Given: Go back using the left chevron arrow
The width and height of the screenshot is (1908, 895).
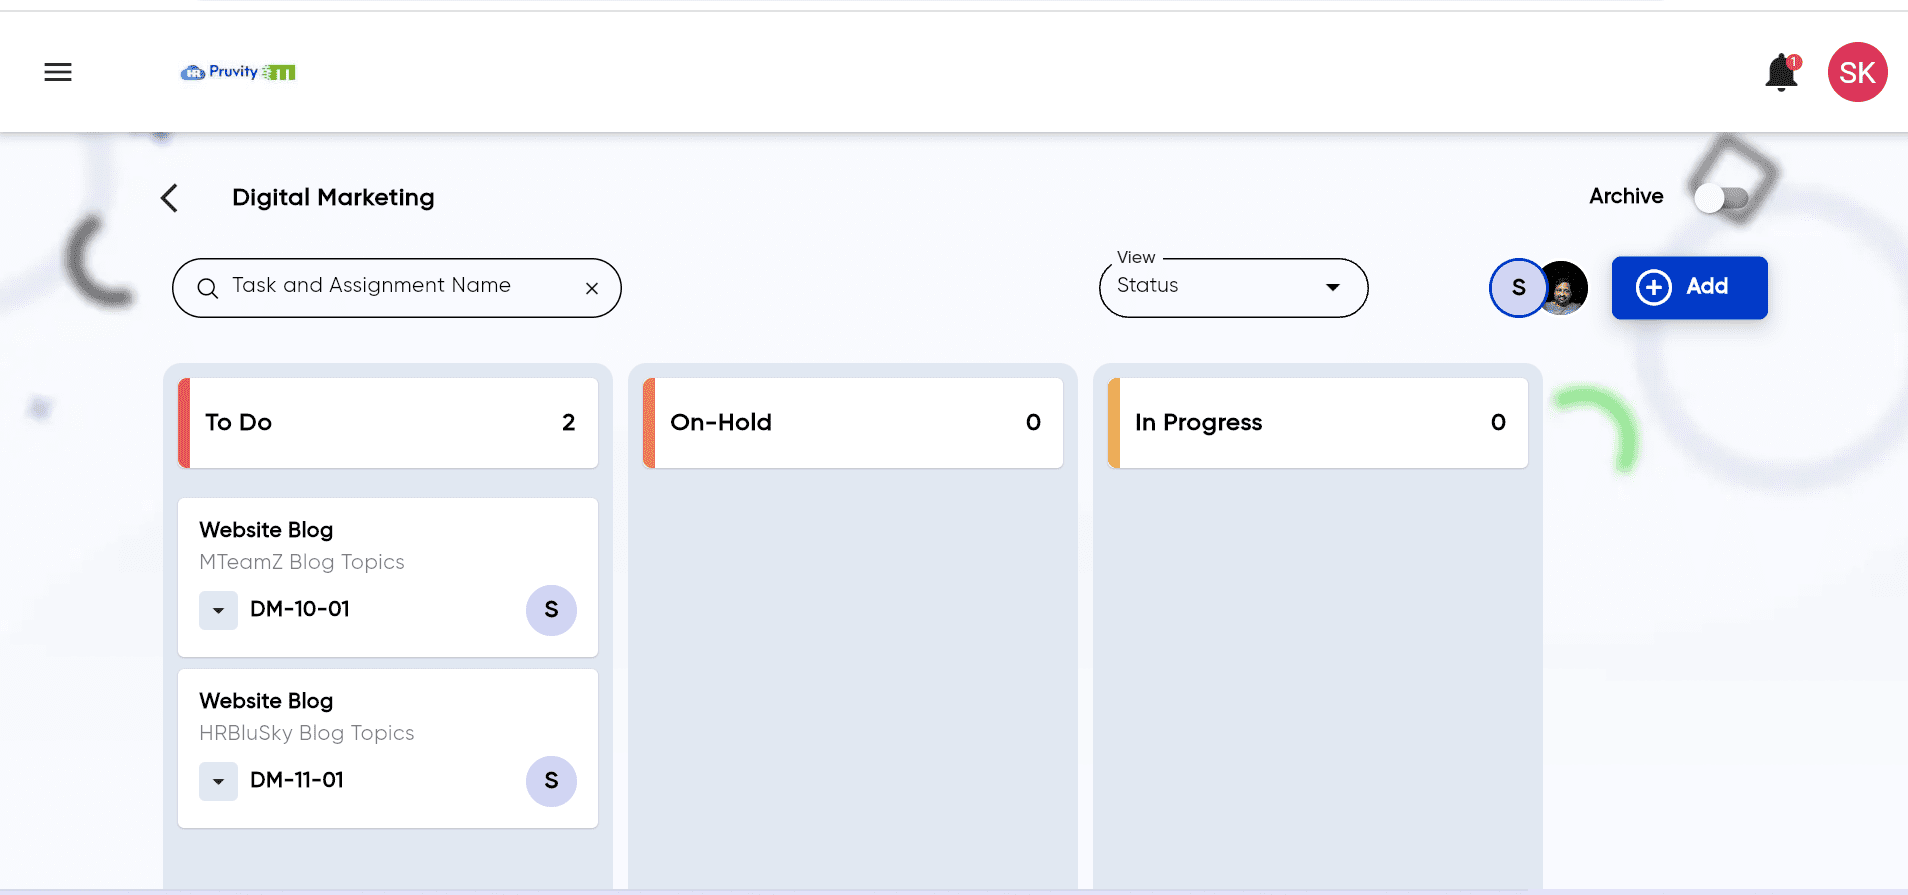Looking at the screenshot, I should (x=169, y=198).
